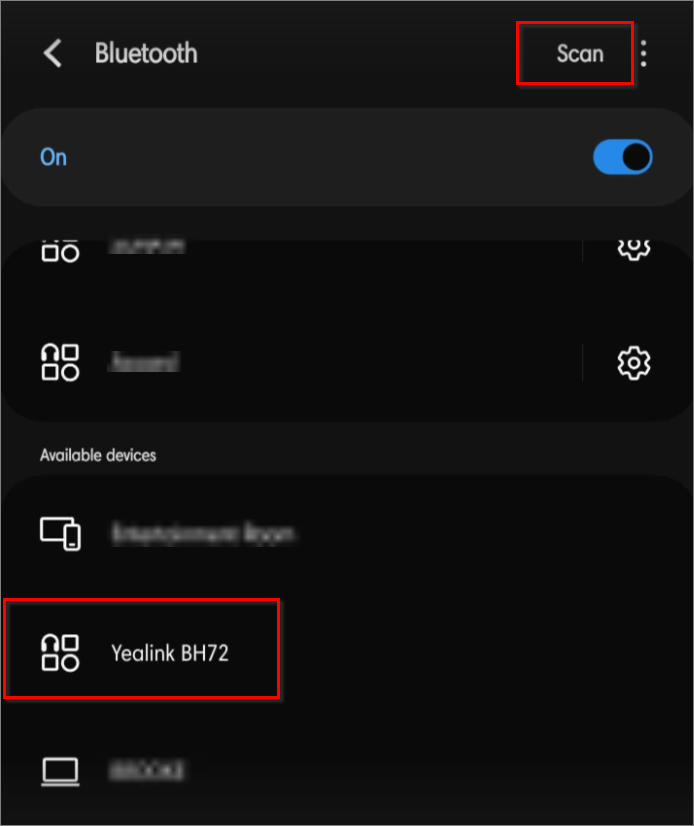Select the blurred name beside the laptop icon

click(x=146, y=771)
